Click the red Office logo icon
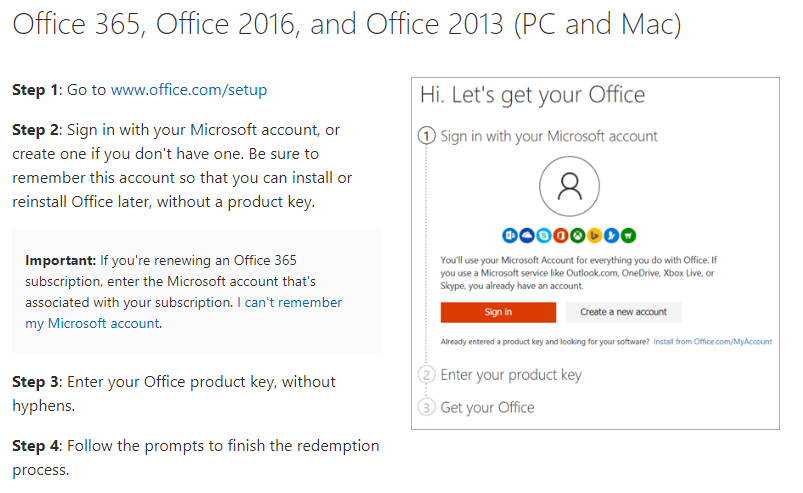 561,236
